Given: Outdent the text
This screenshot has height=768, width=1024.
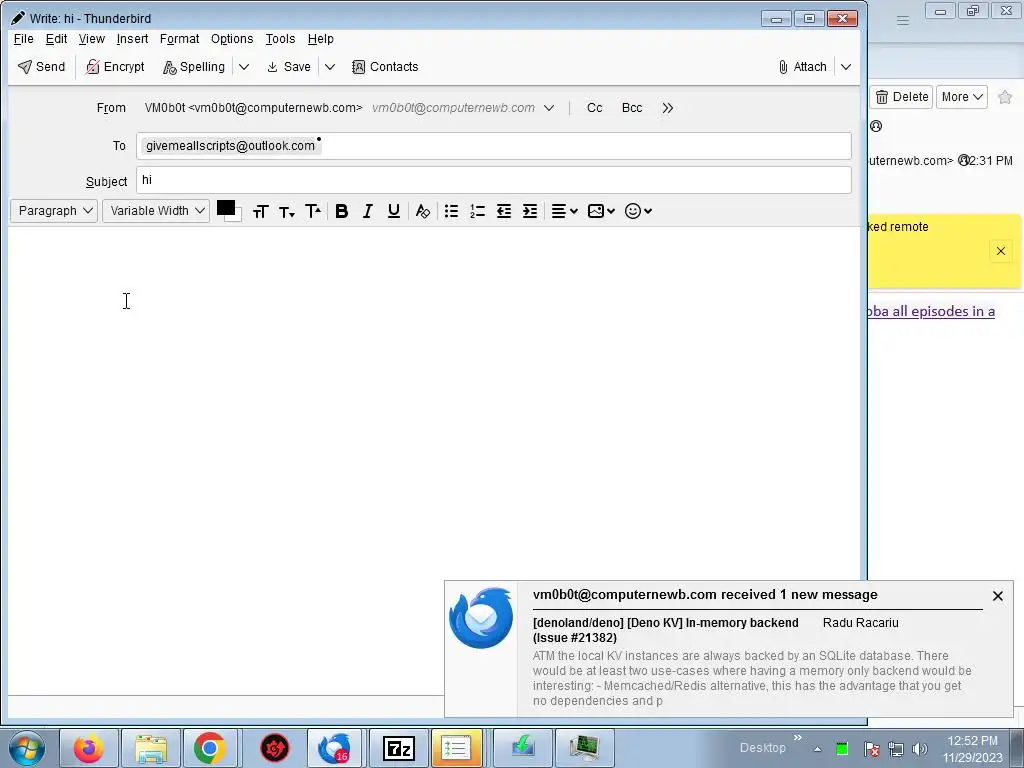Looking at the screenshot, I should point(504,211).
